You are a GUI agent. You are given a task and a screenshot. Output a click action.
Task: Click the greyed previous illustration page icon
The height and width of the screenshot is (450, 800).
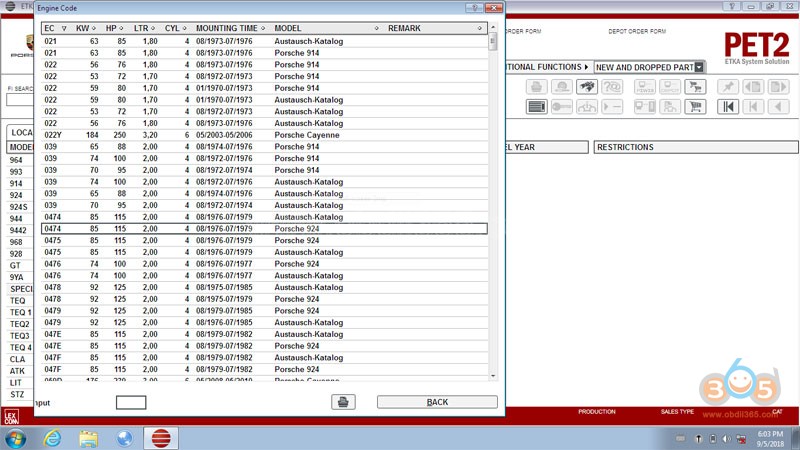753,87
